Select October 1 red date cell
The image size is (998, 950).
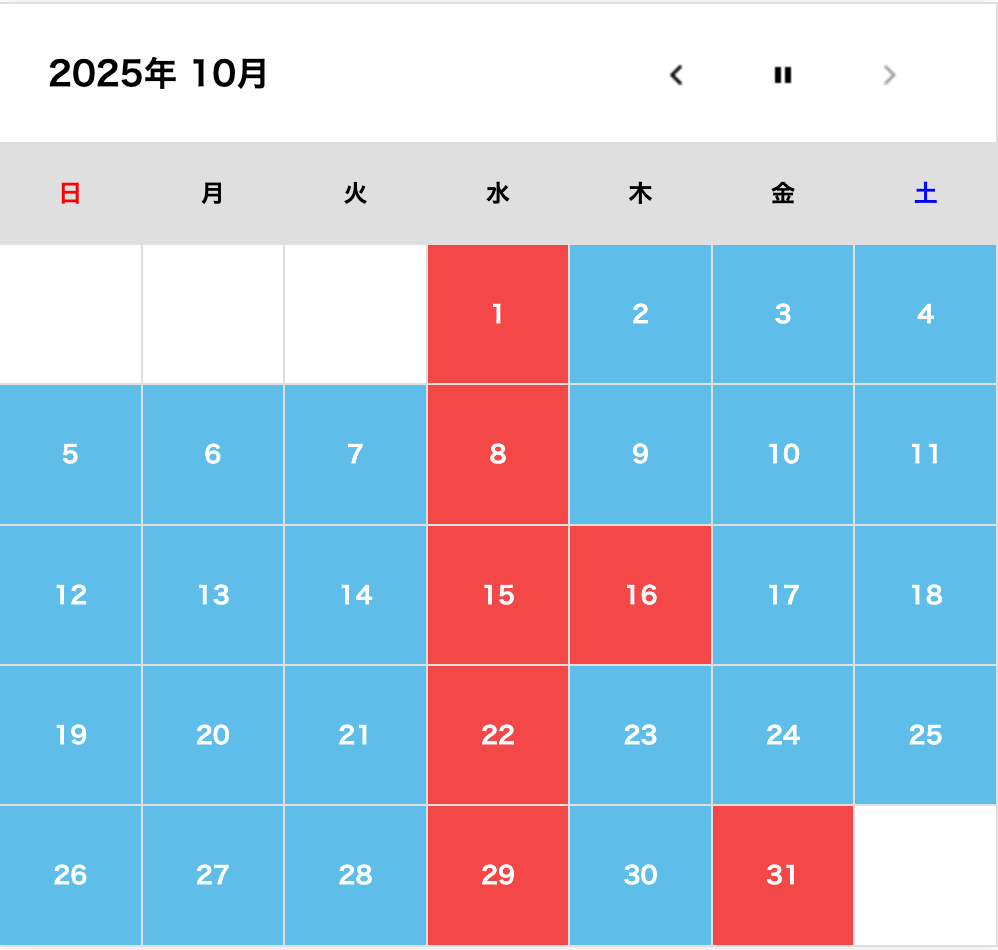(x=498, y=314)
